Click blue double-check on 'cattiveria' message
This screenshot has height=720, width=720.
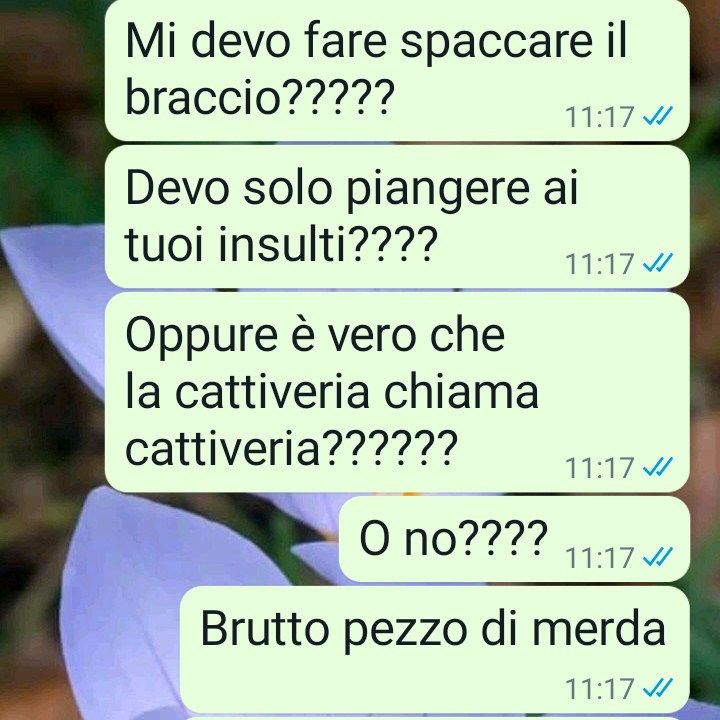point(658,467)
